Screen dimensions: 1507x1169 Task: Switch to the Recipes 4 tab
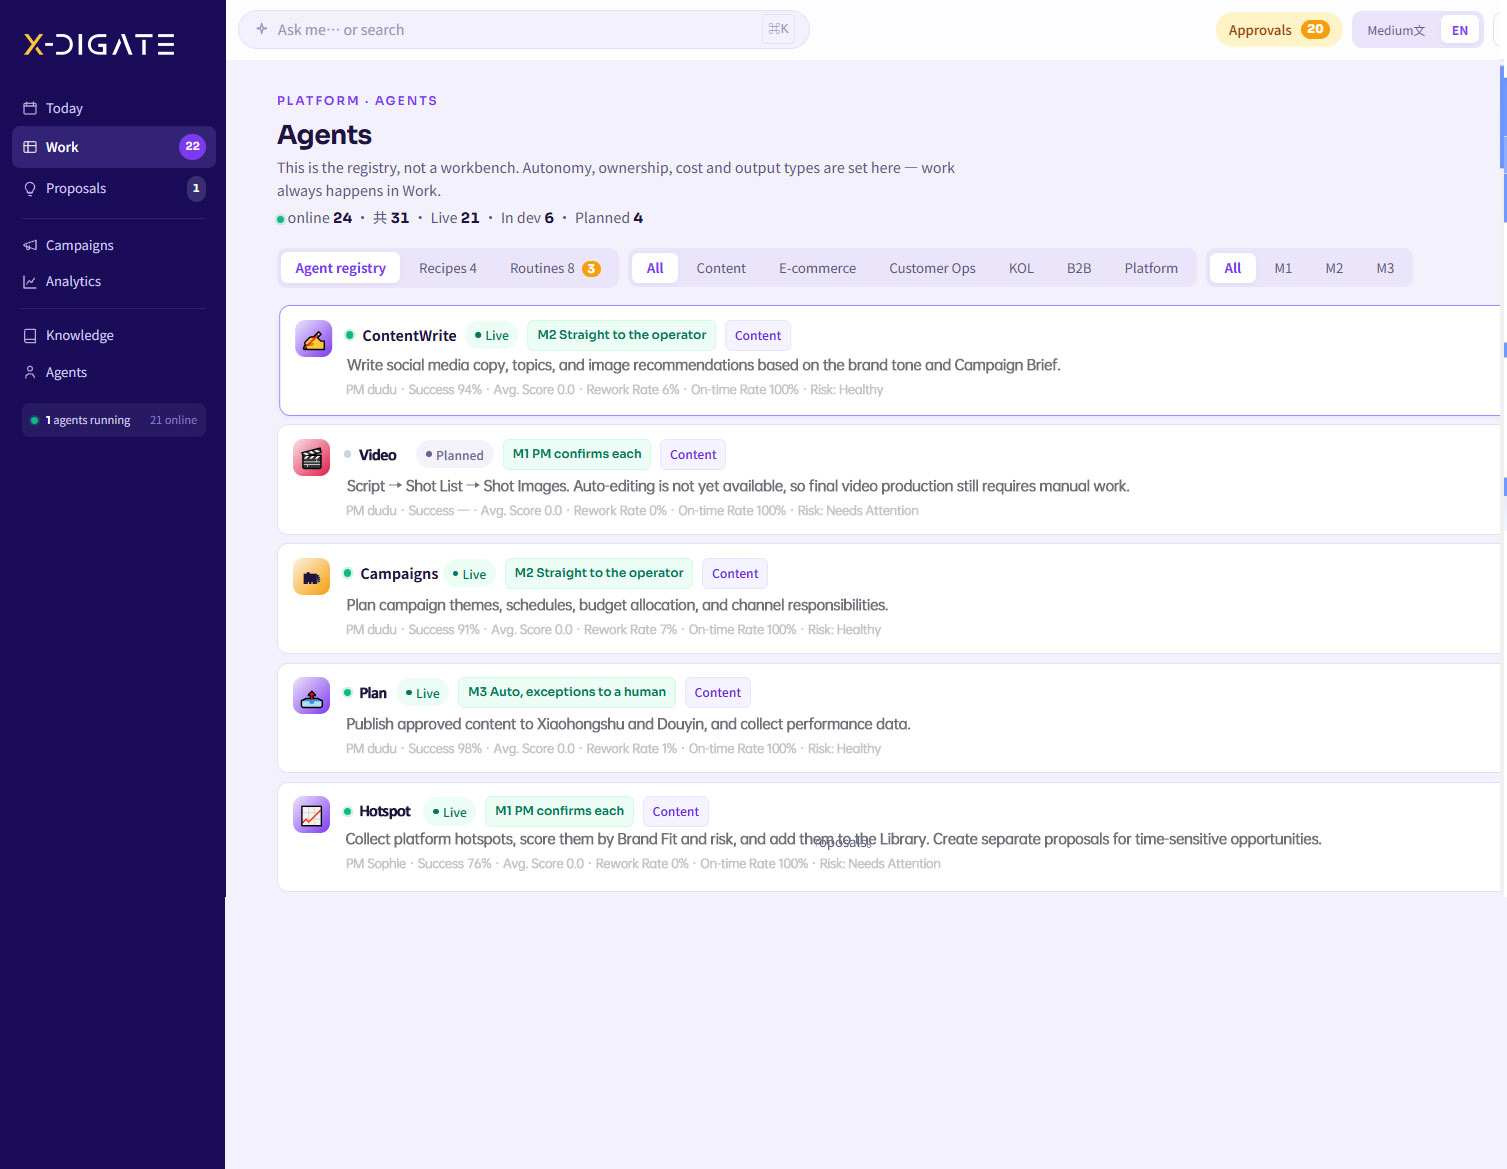click(x=448, y=268)
